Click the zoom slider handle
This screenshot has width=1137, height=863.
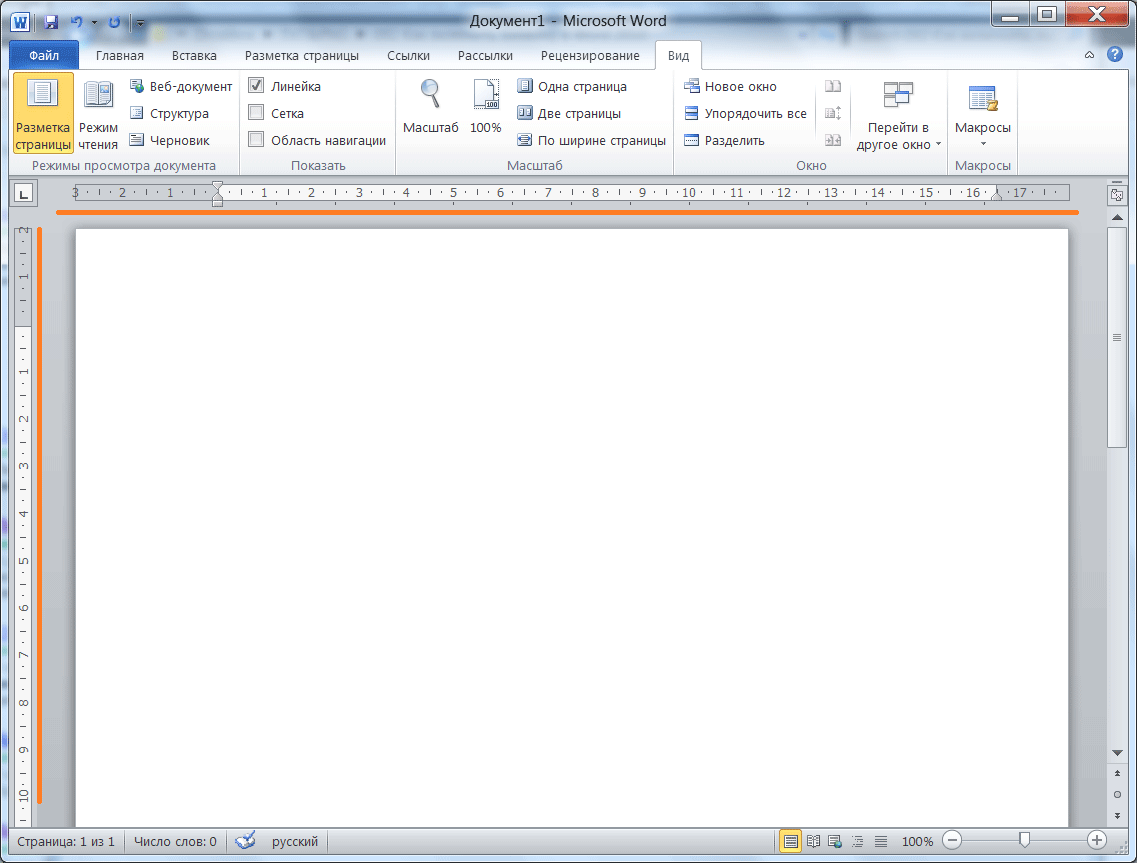(1024, 840)
